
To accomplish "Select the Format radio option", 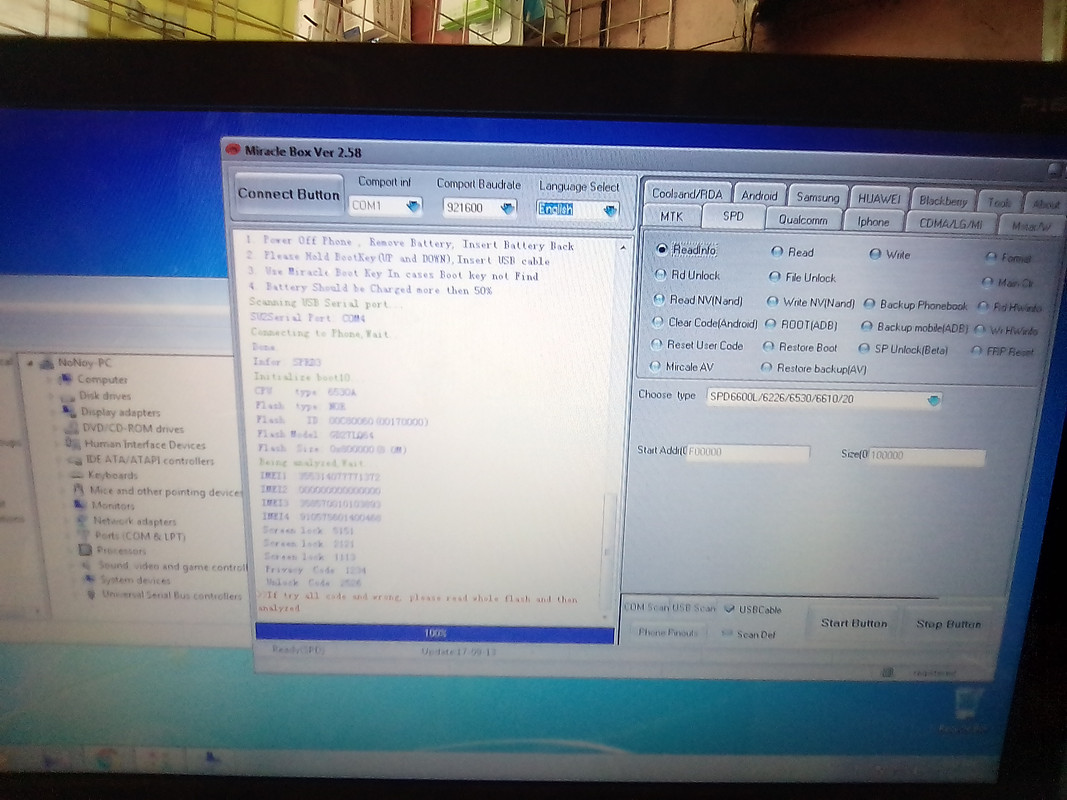I will point(1008,258).
